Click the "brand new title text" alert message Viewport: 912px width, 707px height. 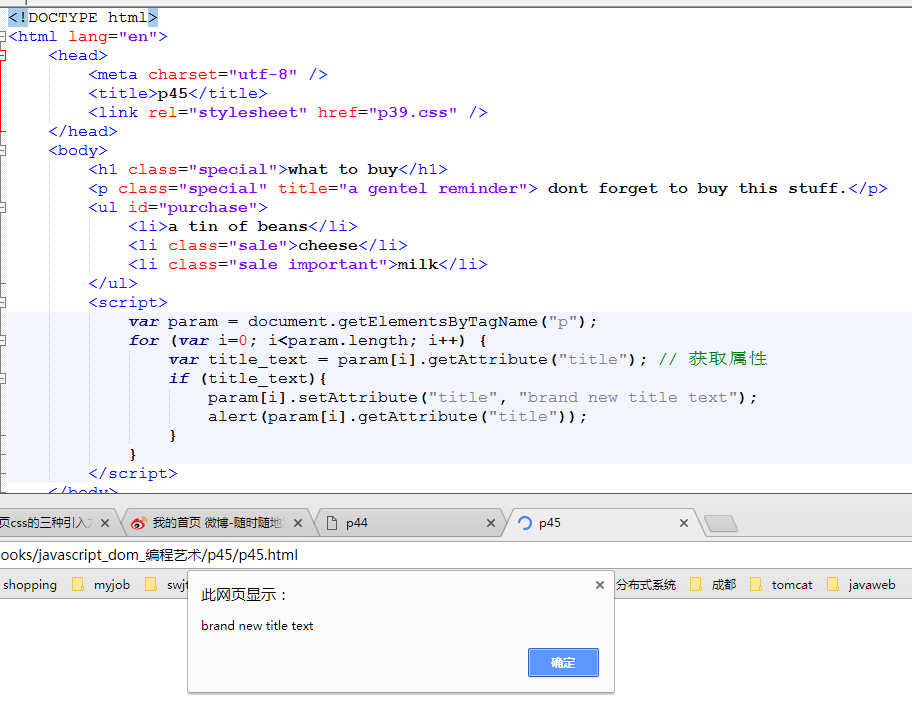pyautogui.click(x=257, y=626)
